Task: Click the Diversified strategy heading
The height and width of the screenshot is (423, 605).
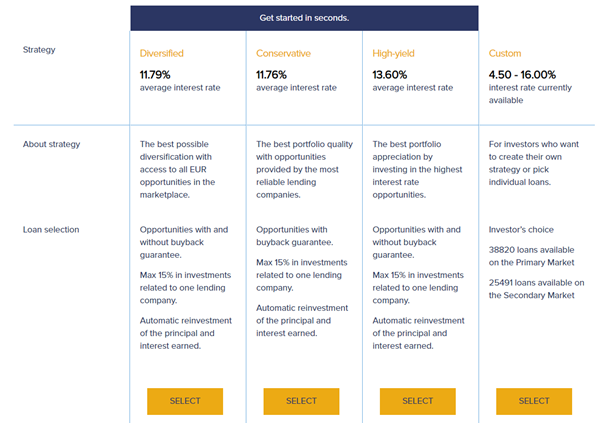Action: click(x=162, y=53)
